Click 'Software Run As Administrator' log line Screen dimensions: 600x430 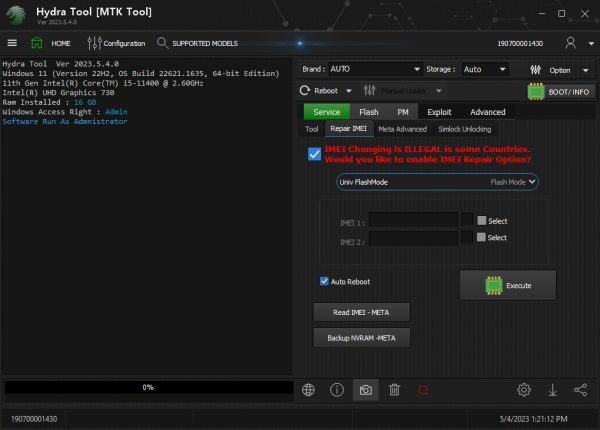click(65, 121)
